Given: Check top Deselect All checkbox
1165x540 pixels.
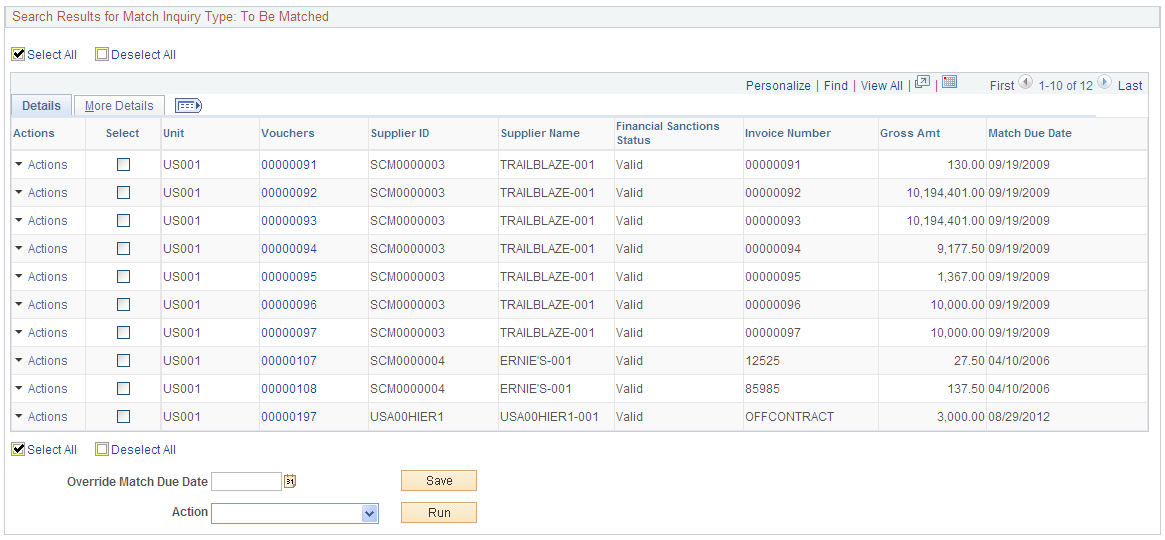Looking at the screenshot, I should pyautogui.click(x=103, y=54).
